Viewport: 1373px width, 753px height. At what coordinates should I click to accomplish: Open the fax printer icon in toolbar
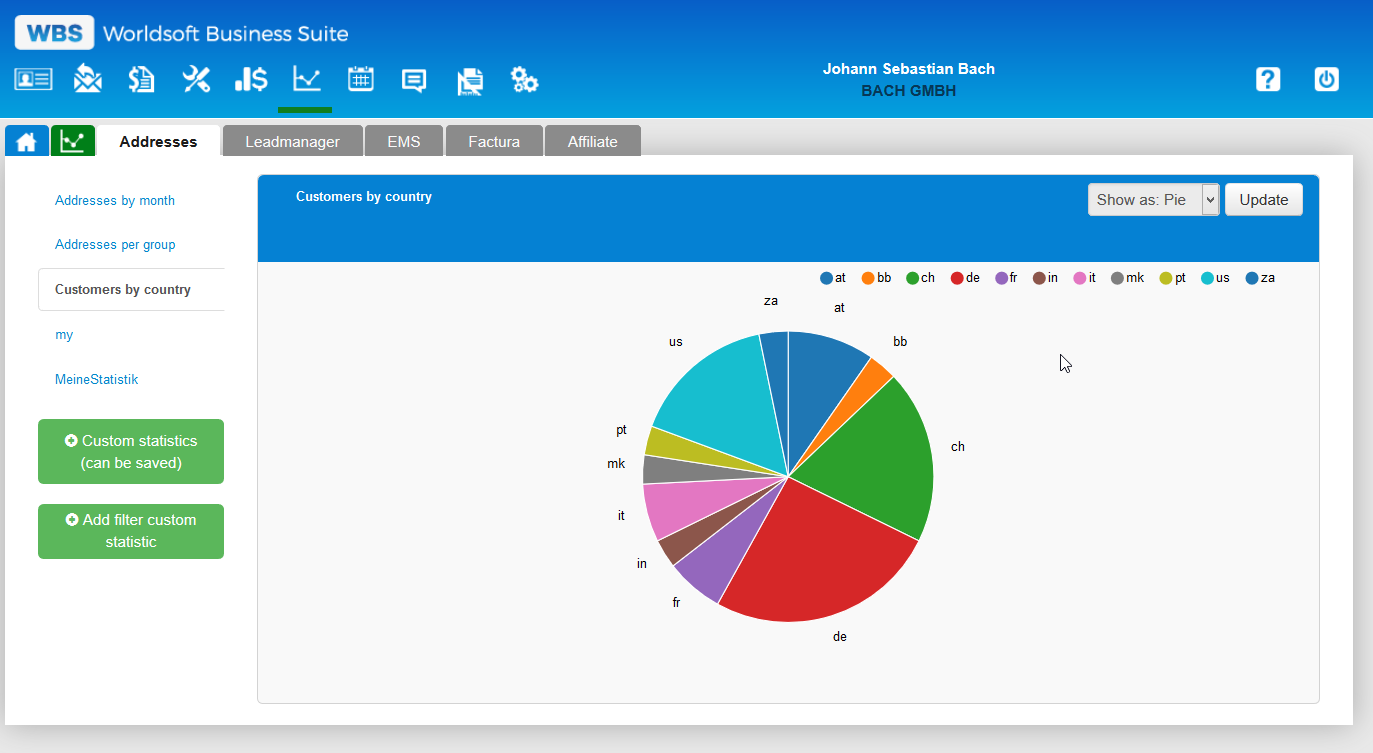[x=470, y=81]
